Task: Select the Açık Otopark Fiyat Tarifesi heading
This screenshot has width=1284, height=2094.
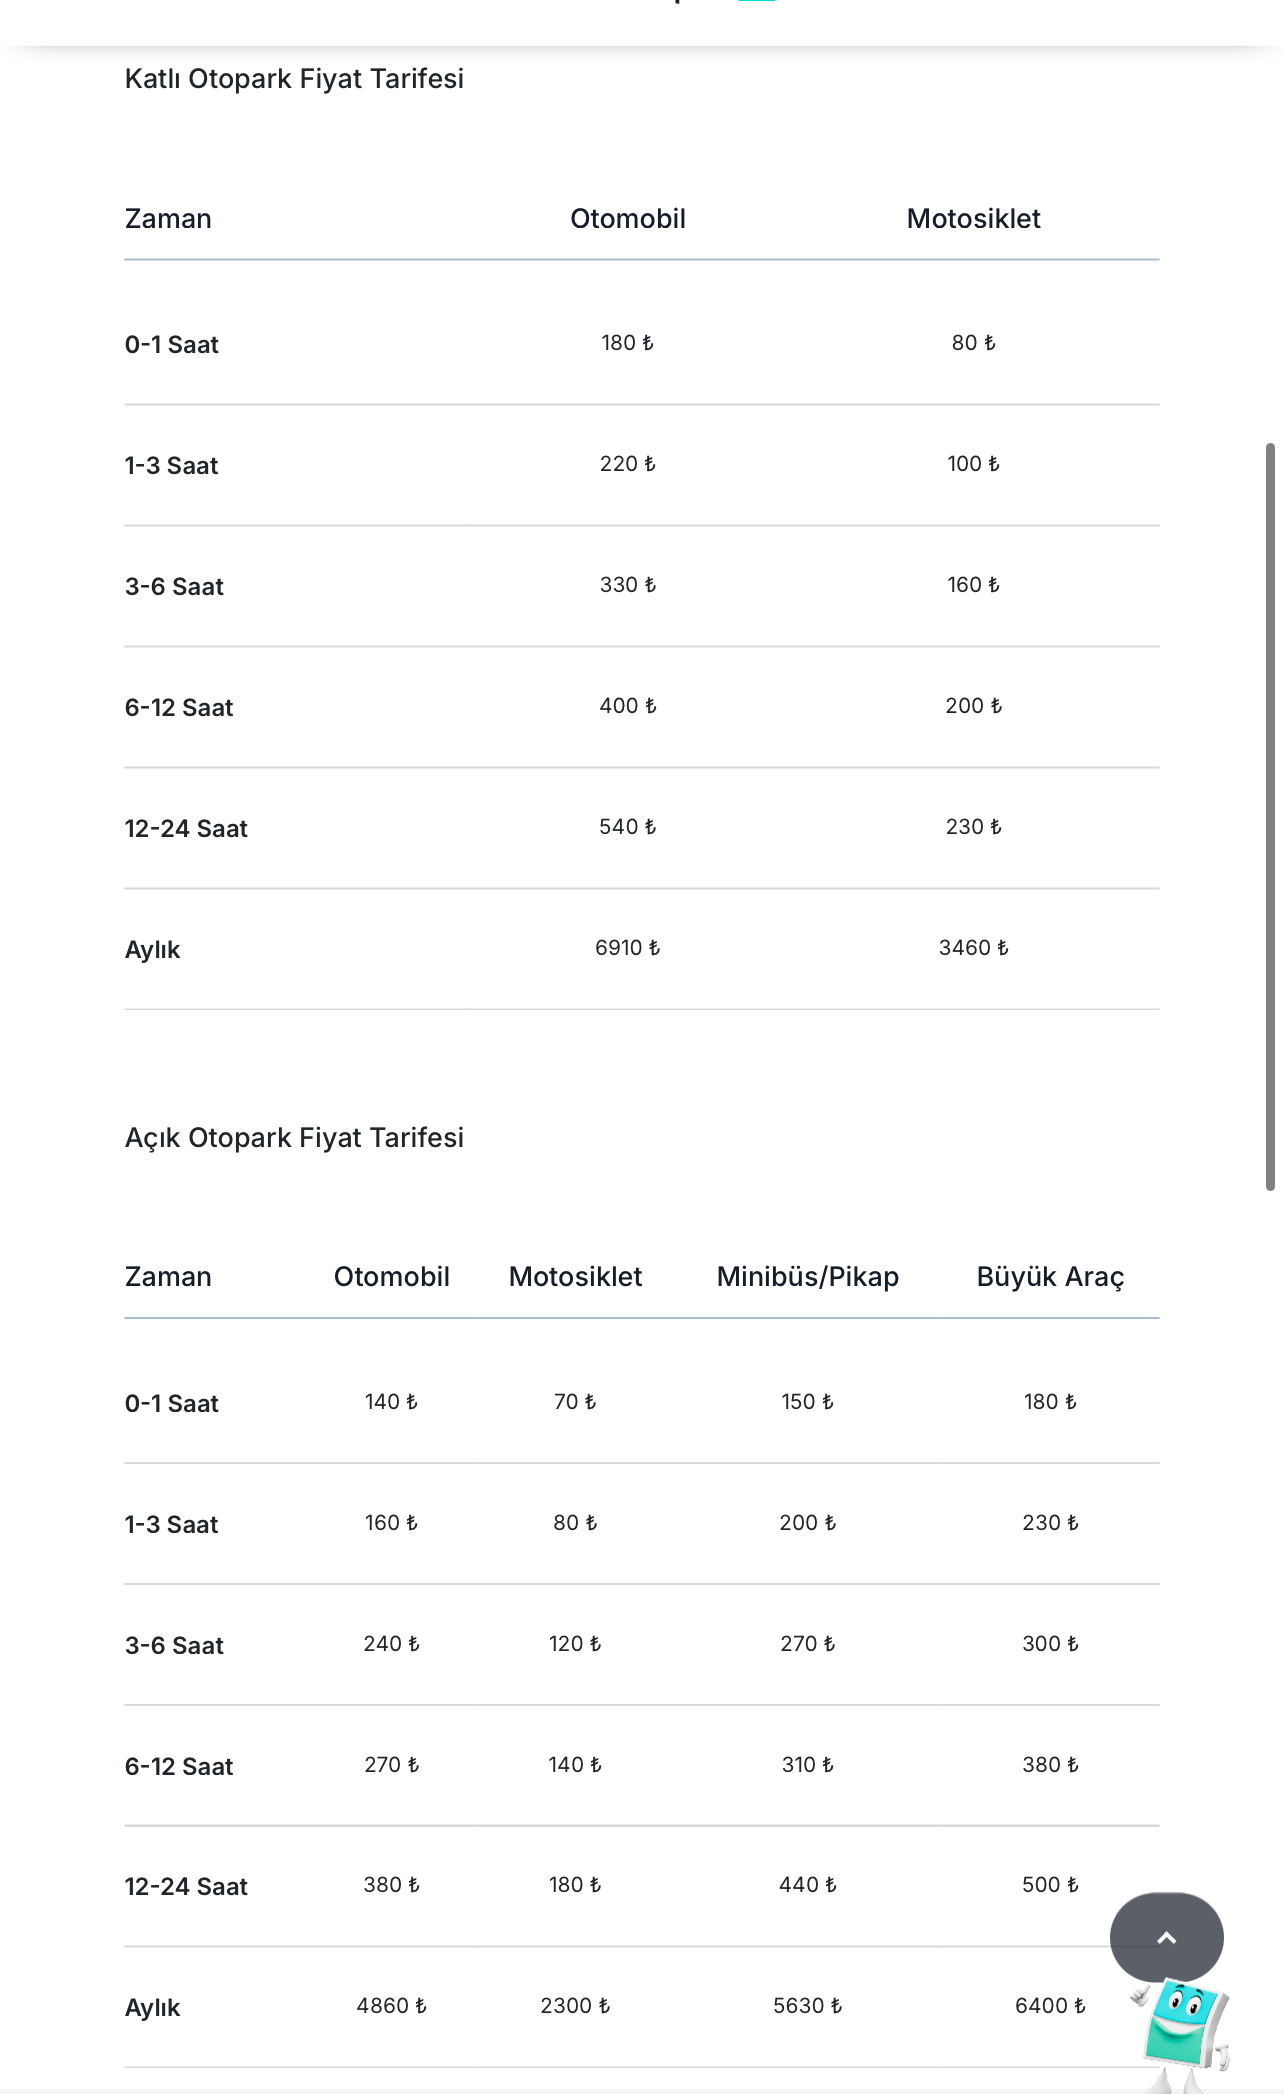Action: [x=294, y=1138]
